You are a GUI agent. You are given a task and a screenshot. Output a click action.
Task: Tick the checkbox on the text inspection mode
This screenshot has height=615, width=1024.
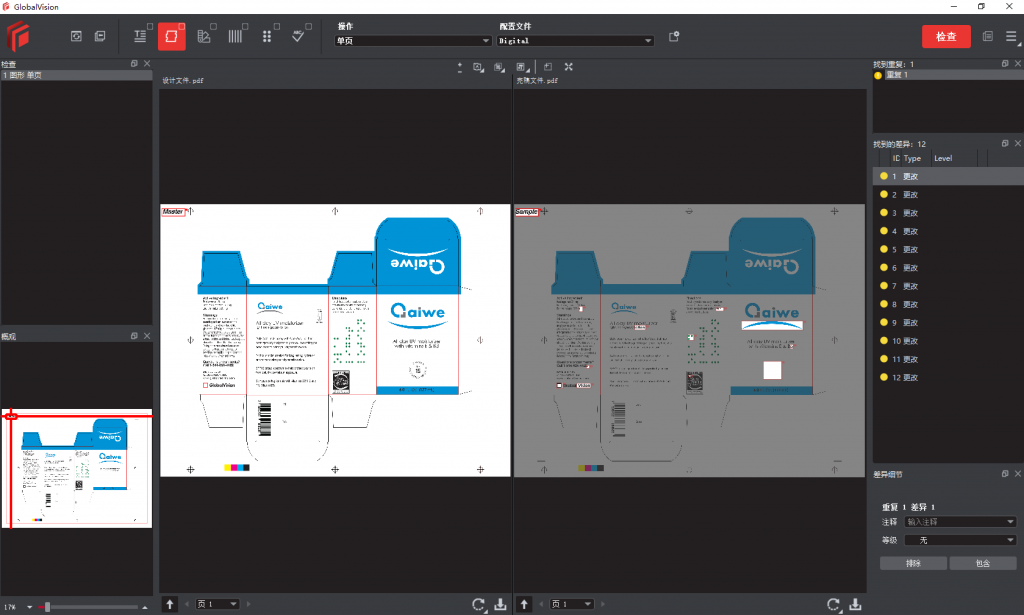[x=150, y=27]
